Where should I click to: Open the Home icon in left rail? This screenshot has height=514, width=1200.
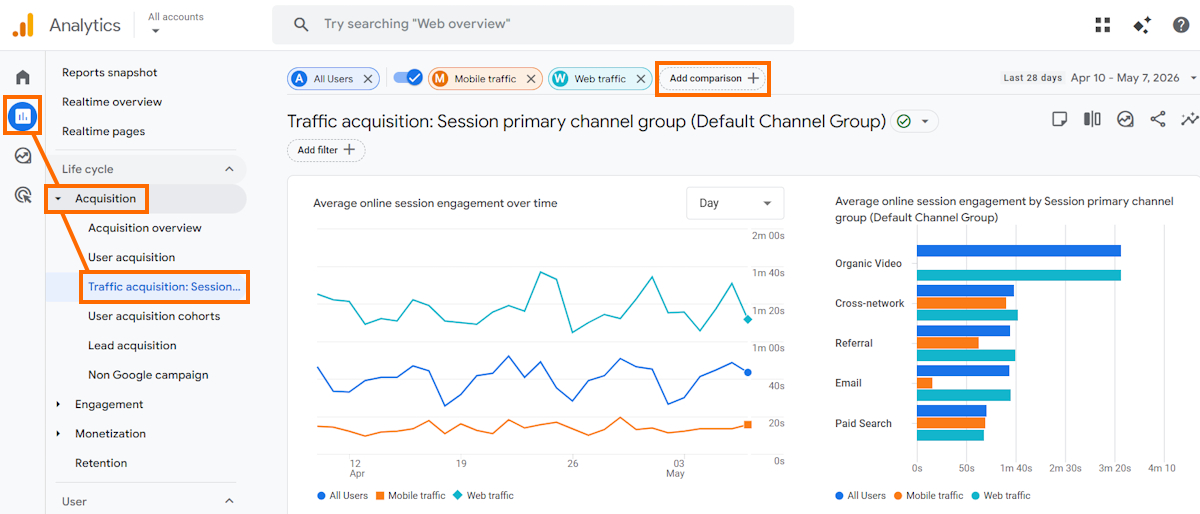click(22, 78)
